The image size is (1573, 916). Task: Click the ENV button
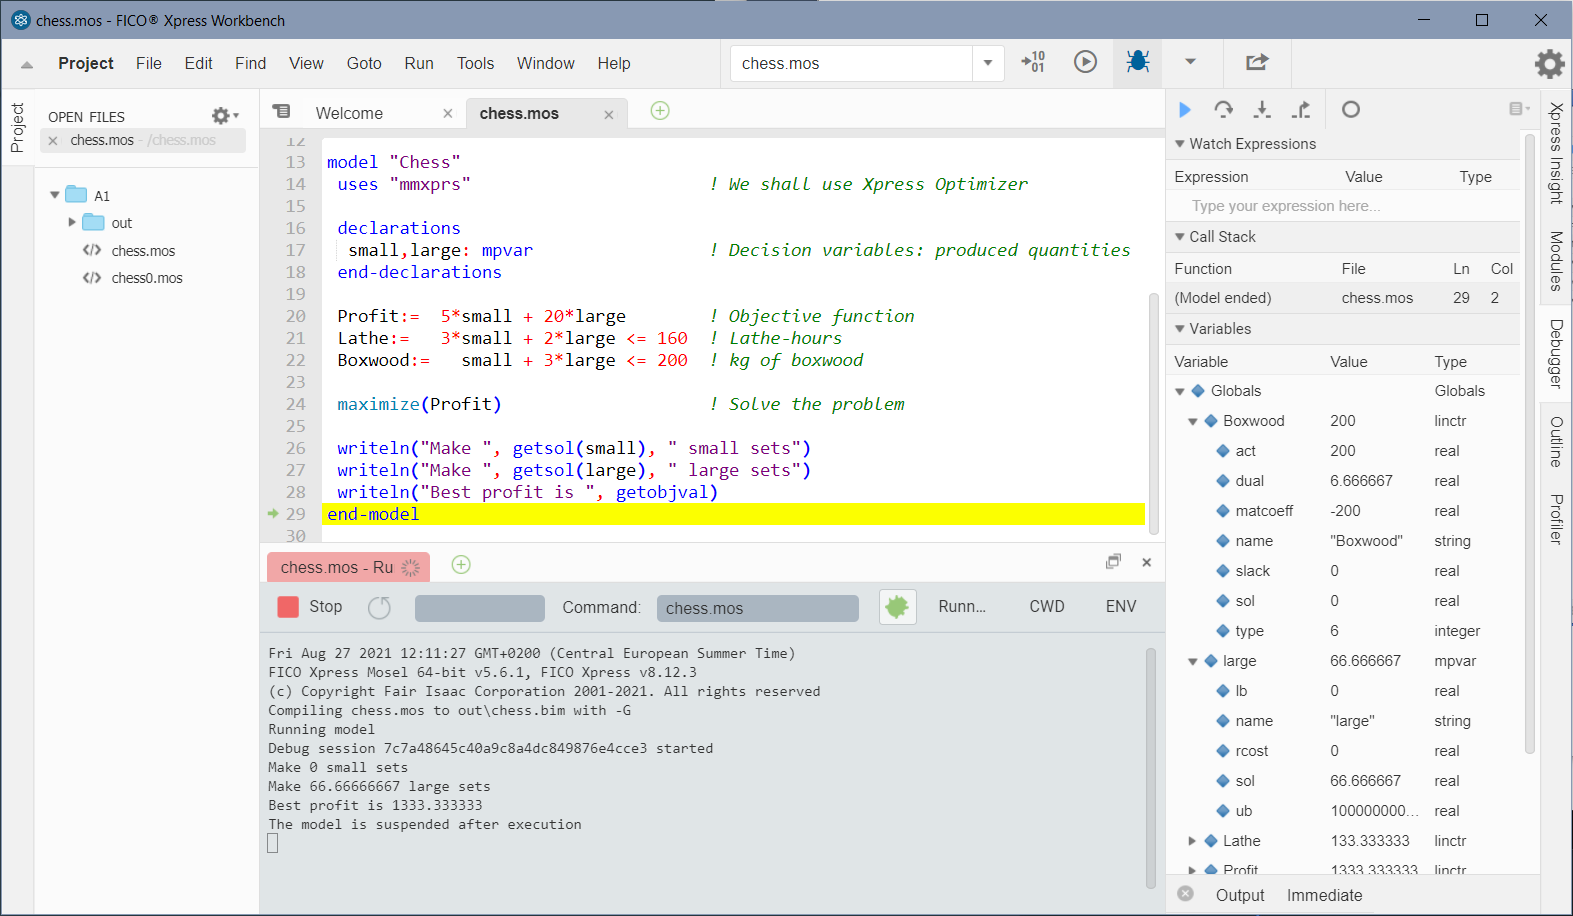point(1121,607)
